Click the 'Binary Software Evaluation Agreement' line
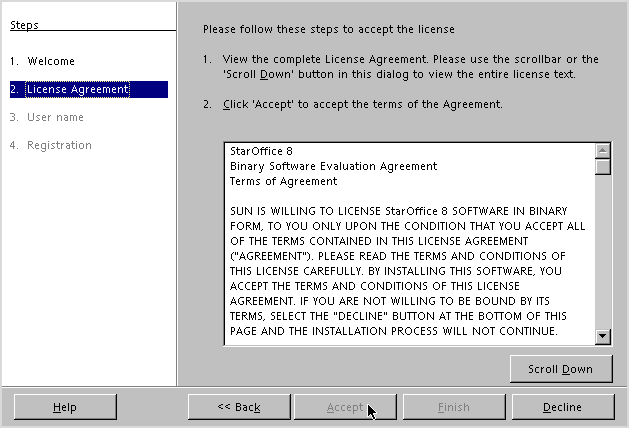This screenshot has width=629, height=428. (x=333, y=166)
